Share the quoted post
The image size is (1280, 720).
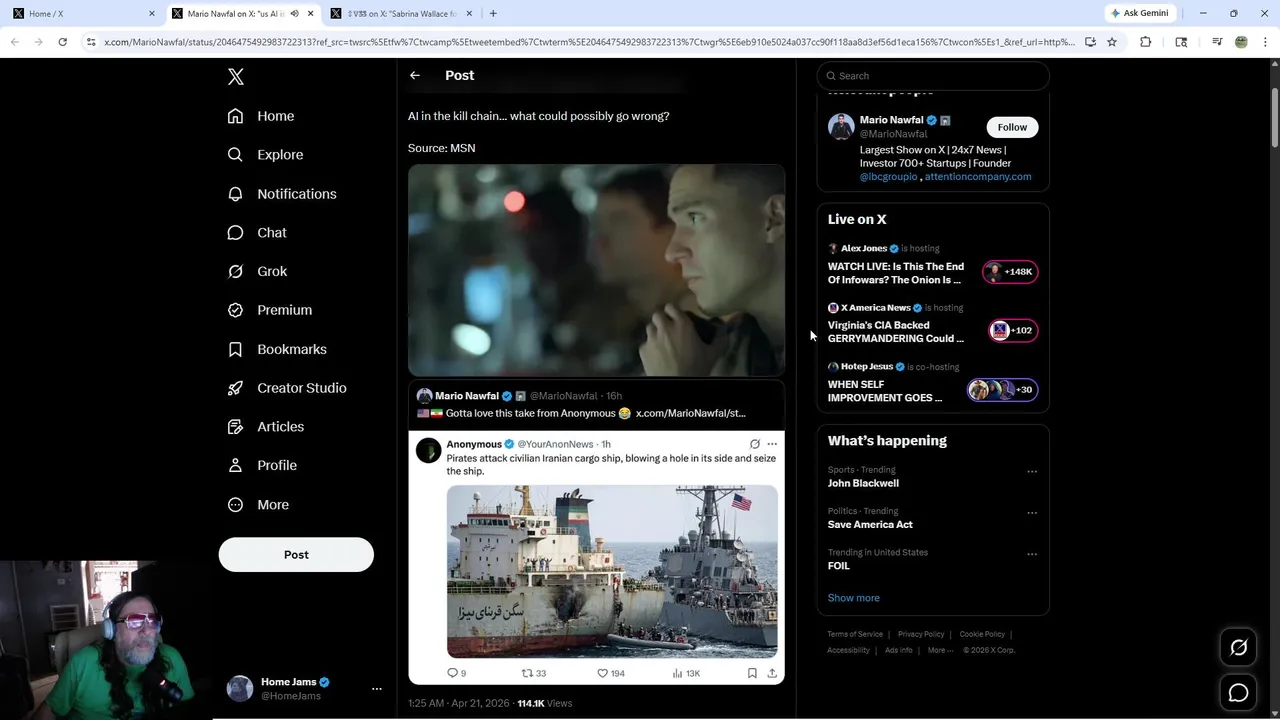pos(772,673)
